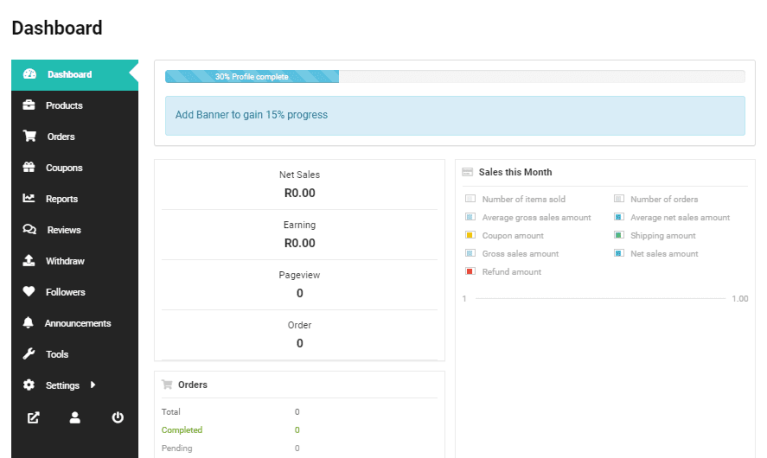Open Coupons via the gift icon

29,168
